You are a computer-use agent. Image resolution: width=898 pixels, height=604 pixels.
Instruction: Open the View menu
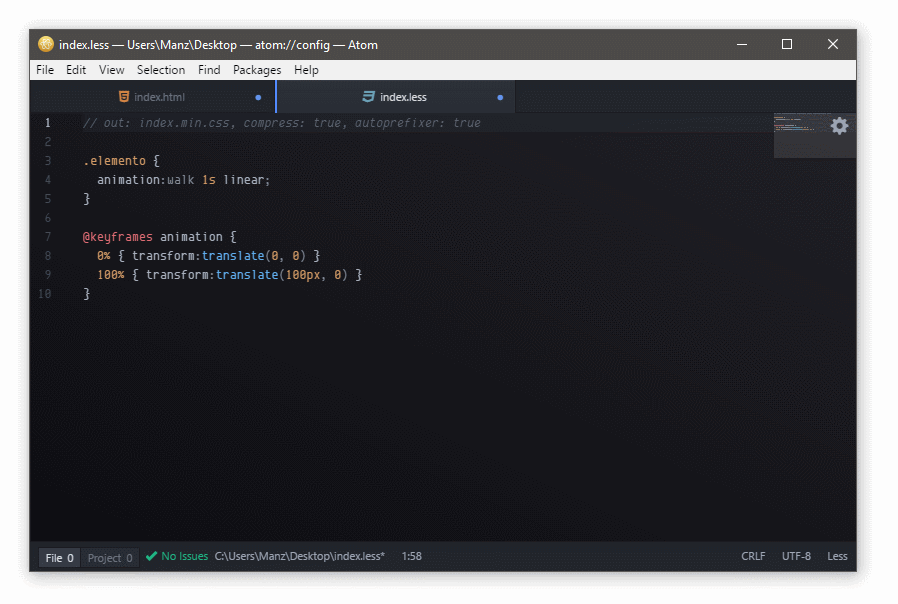click(x=111, y=70)
